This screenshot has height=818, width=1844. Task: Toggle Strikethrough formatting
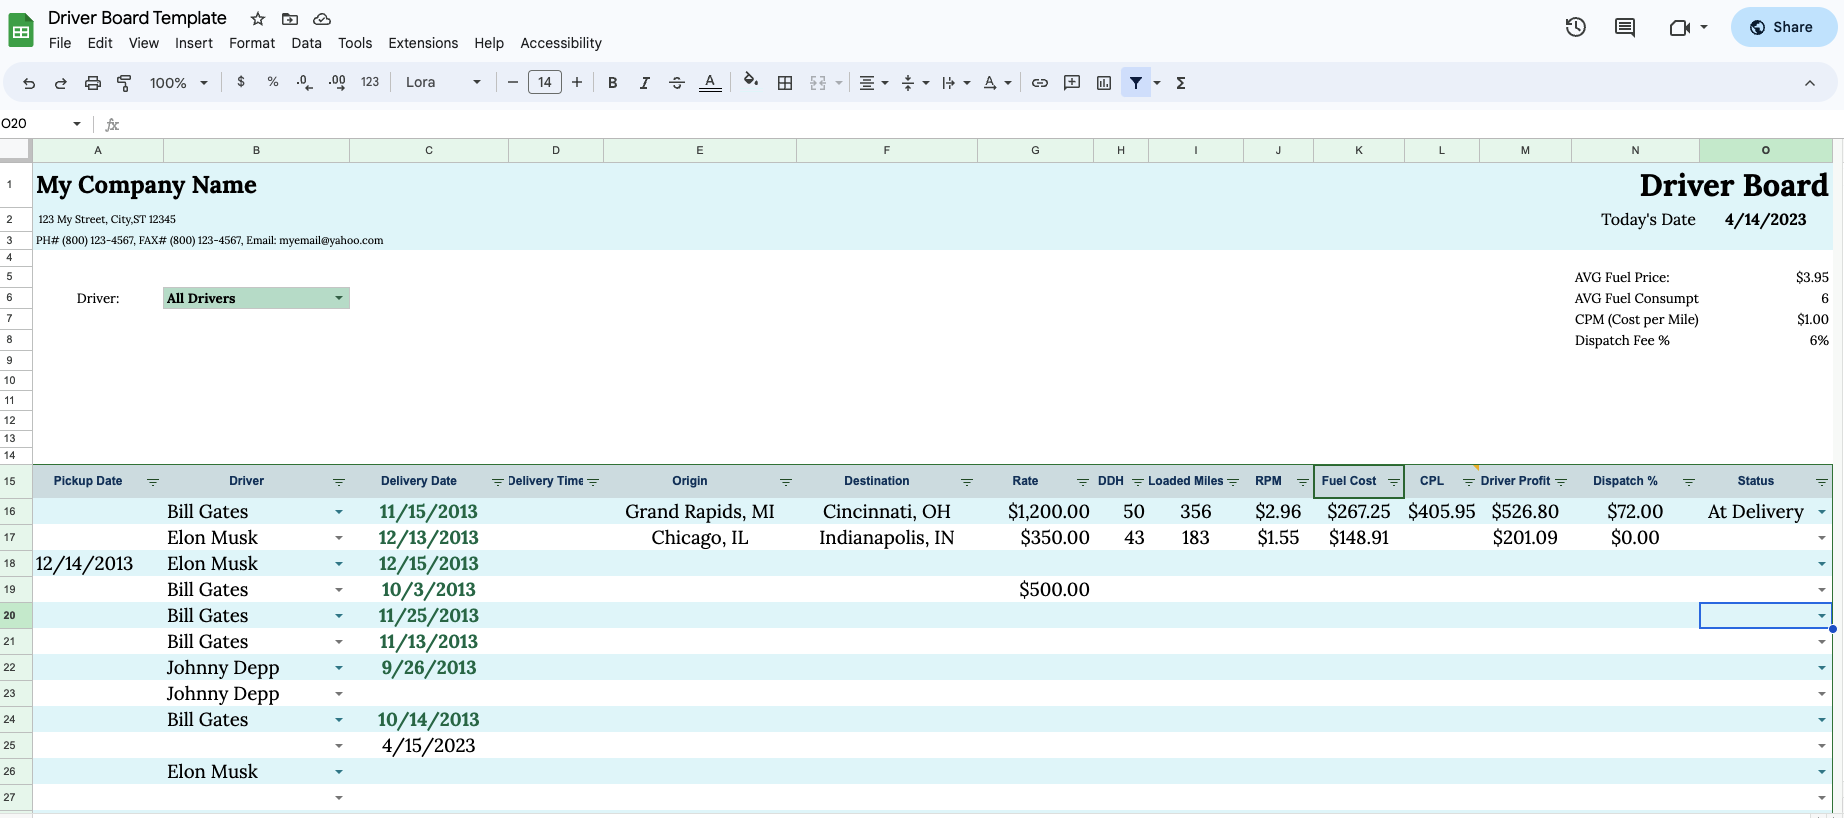[677, 83]
